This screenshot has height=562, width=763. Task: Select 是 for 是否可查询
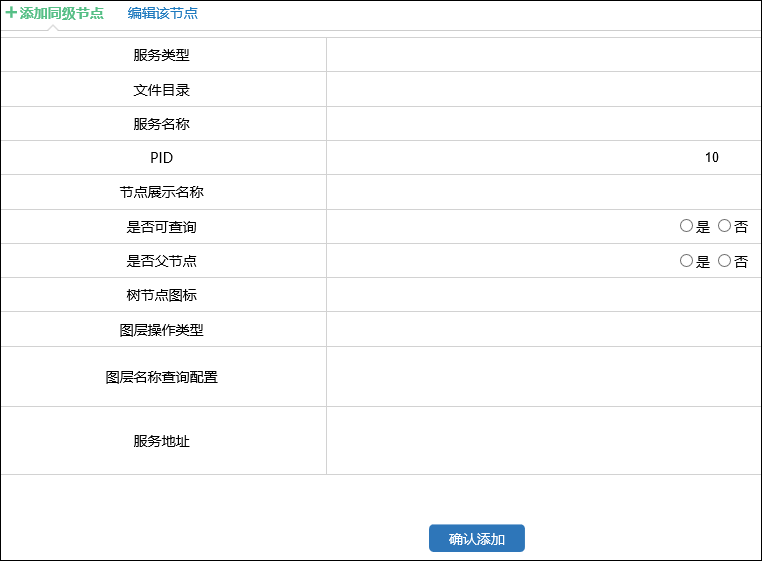686,226
